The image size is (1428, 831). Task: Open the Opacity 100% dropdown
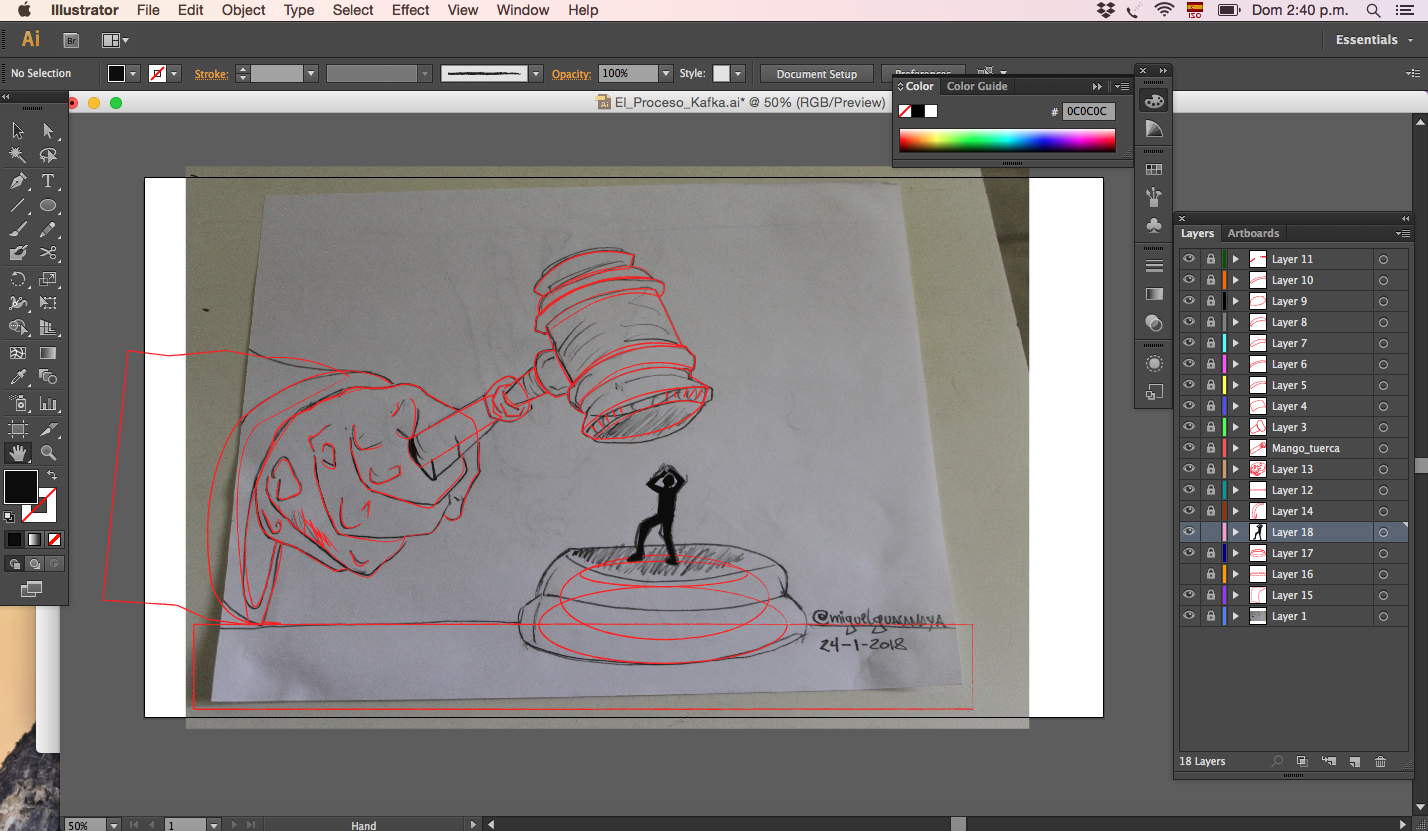click(x=666, y=73)
